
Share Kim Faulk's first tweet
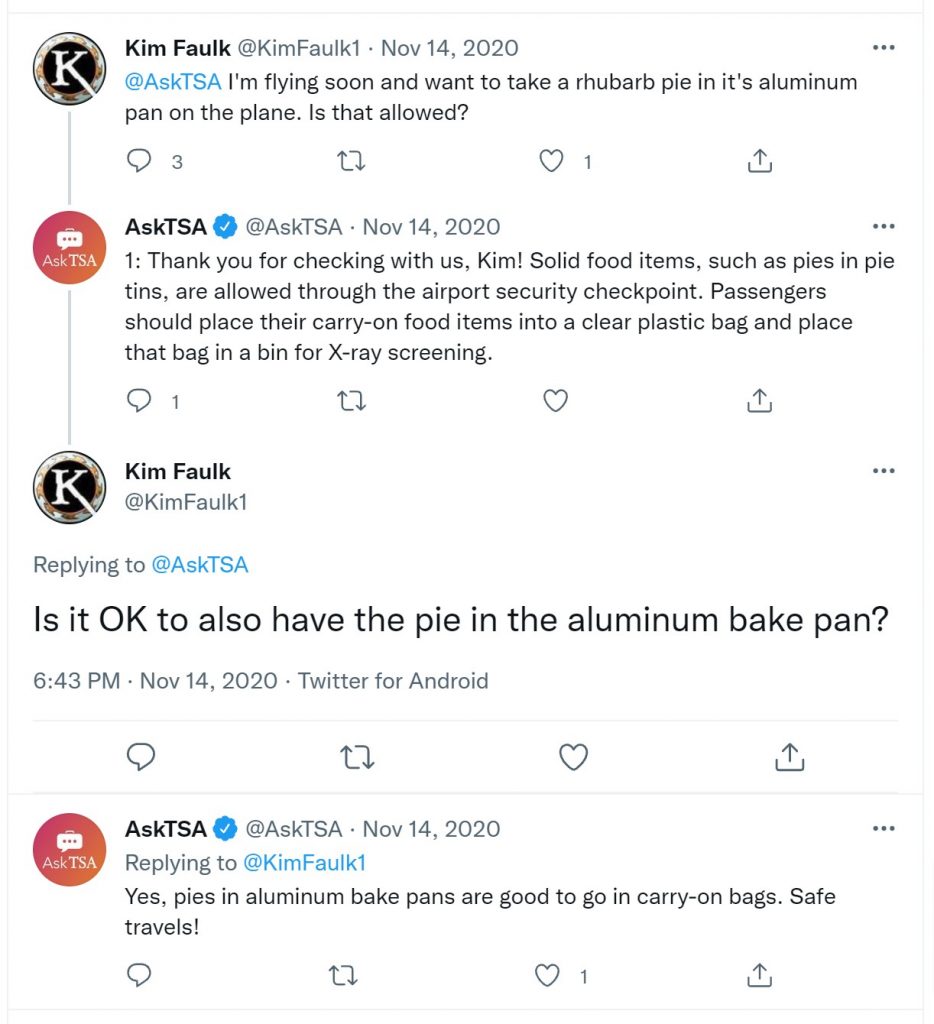pyautogui.click(x=759, y=161)
